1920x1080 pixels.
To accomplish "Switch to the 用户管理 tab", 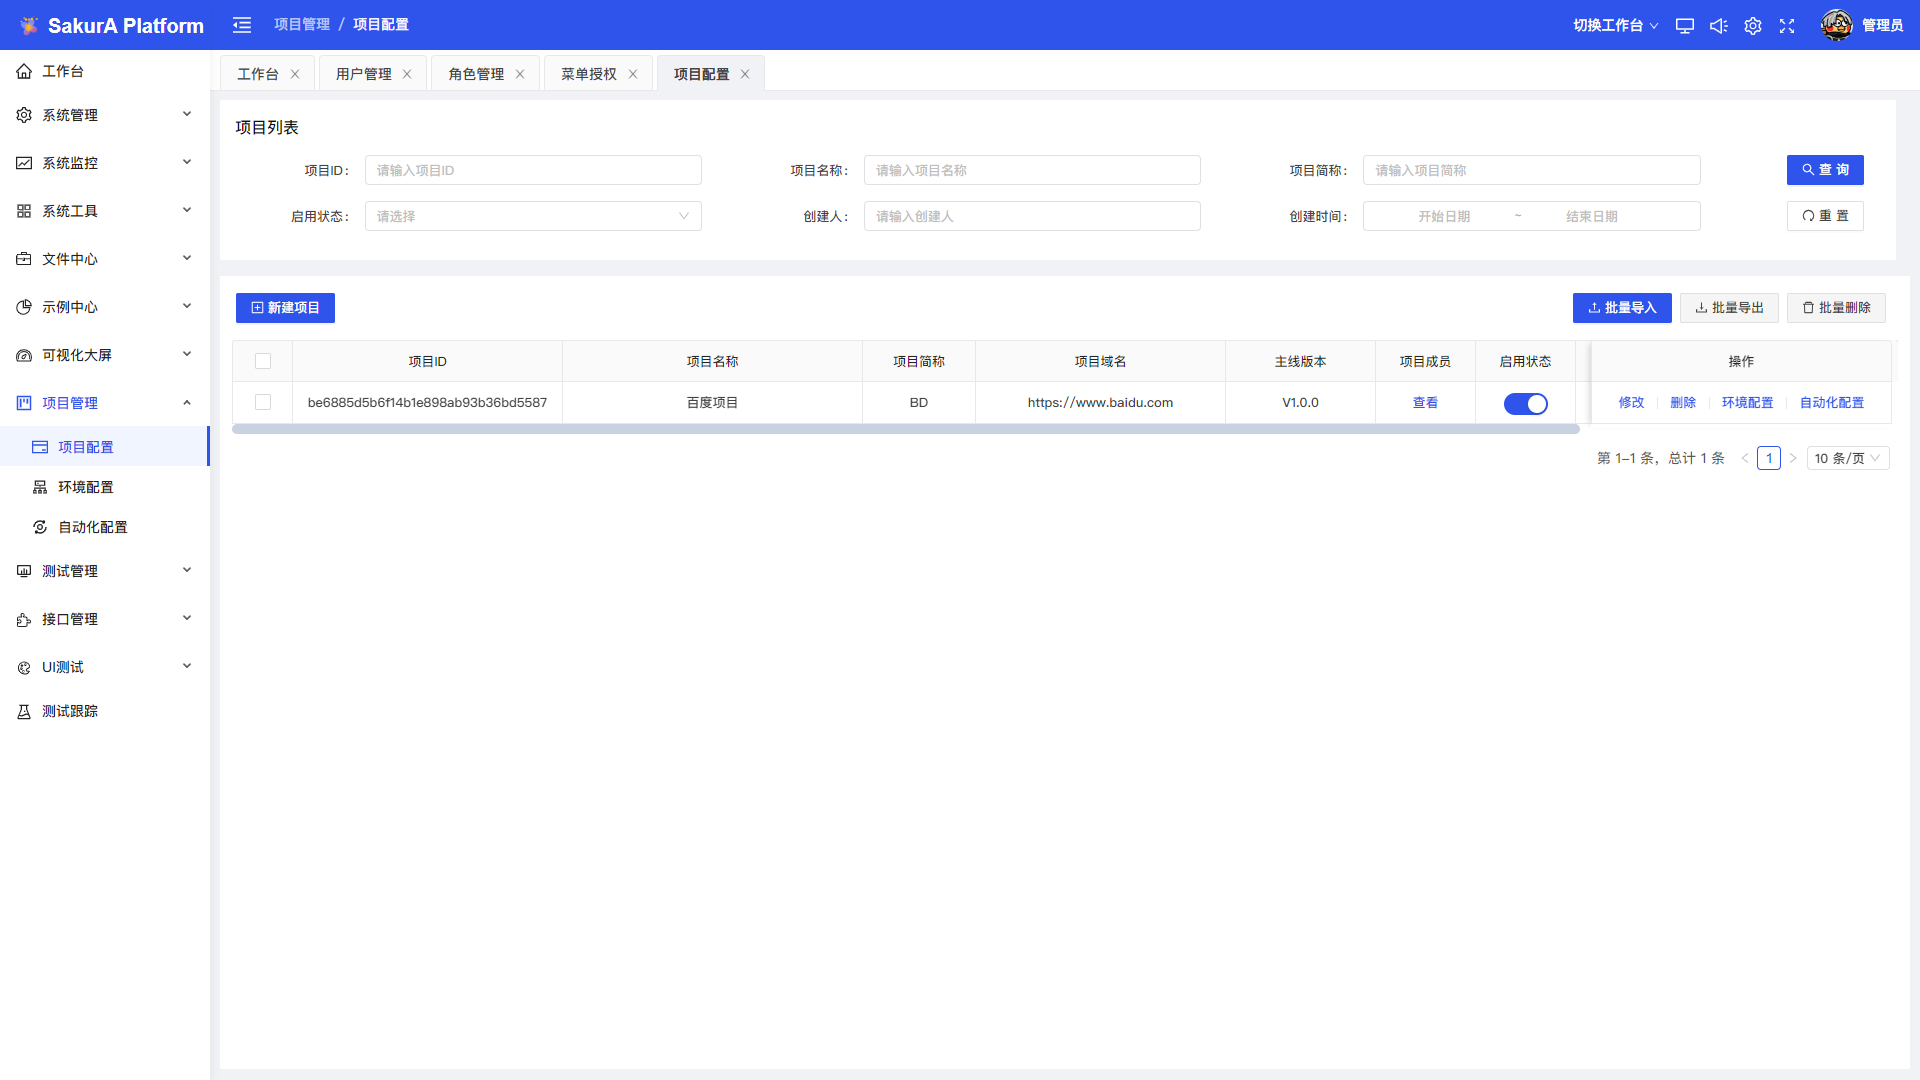I will [364, 74].
